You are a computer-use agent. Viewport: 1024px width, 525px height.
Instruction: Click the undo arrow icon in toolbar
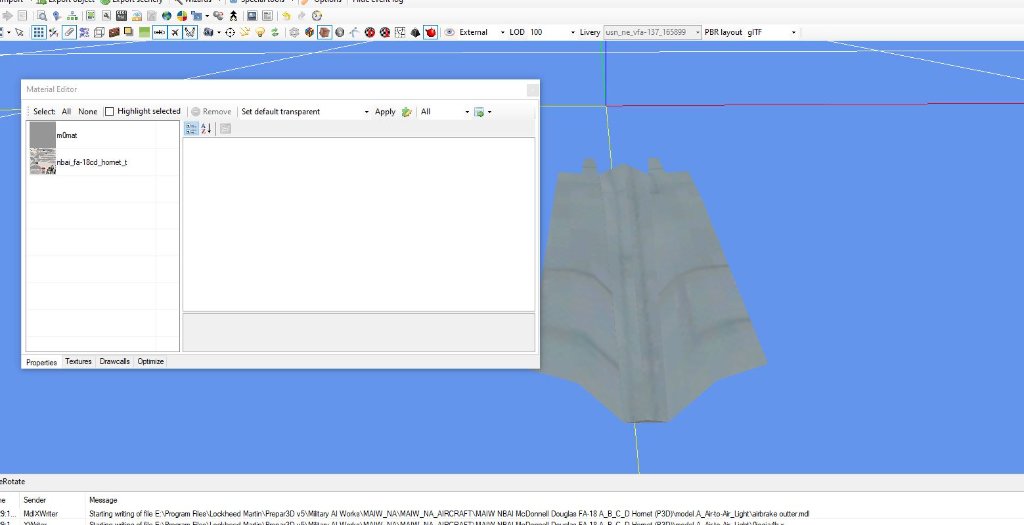pyautogui.click(x=286, y=16)
